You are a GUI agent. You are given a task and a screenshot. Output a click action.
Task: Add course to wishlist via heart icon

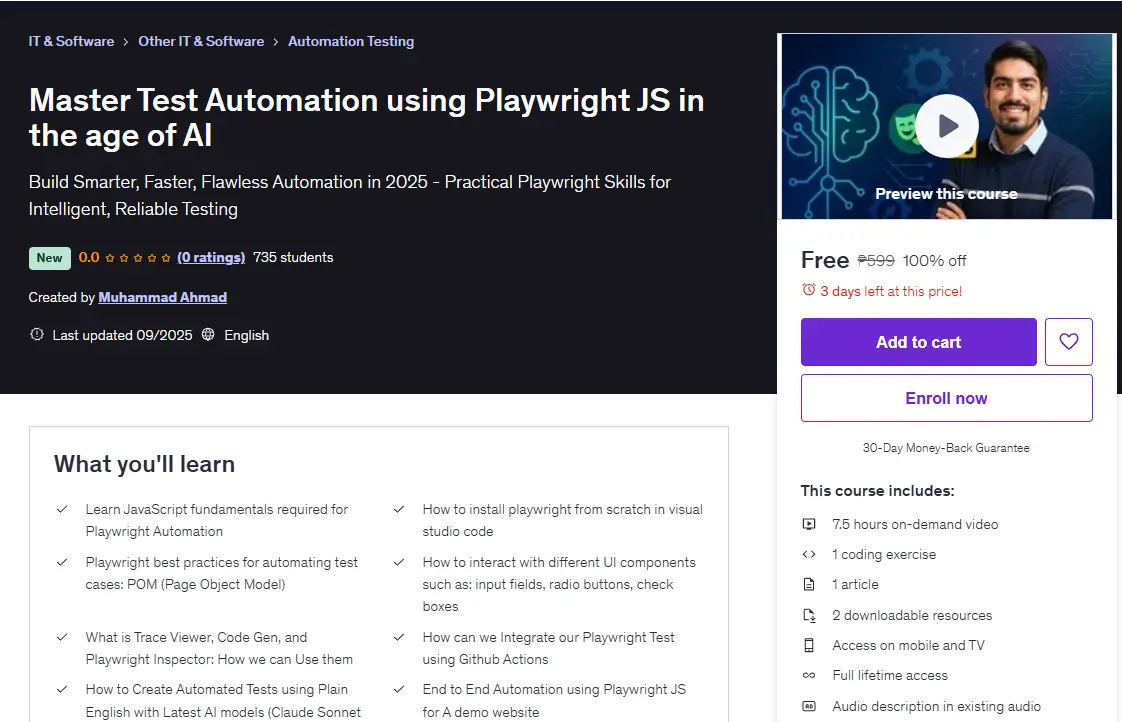coord(1068,342)
